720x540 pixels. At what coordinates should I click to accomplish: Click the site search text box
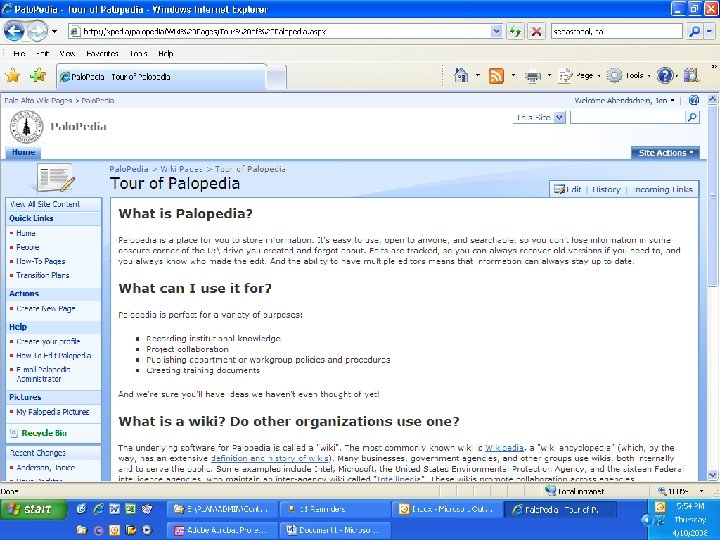(x=628, y=118)
